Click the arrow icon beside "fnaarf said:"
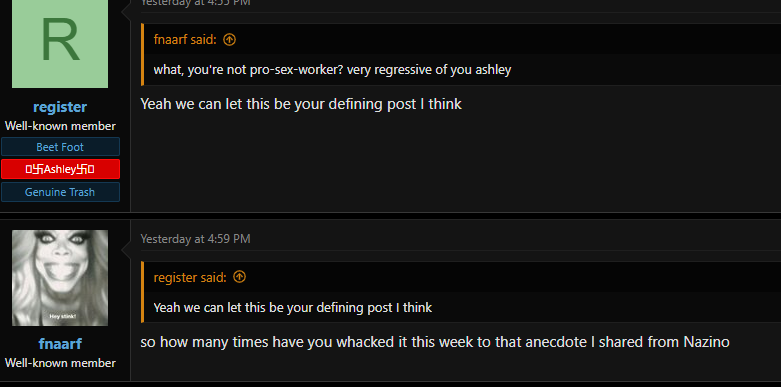781x387 pixels. [229, 40]
